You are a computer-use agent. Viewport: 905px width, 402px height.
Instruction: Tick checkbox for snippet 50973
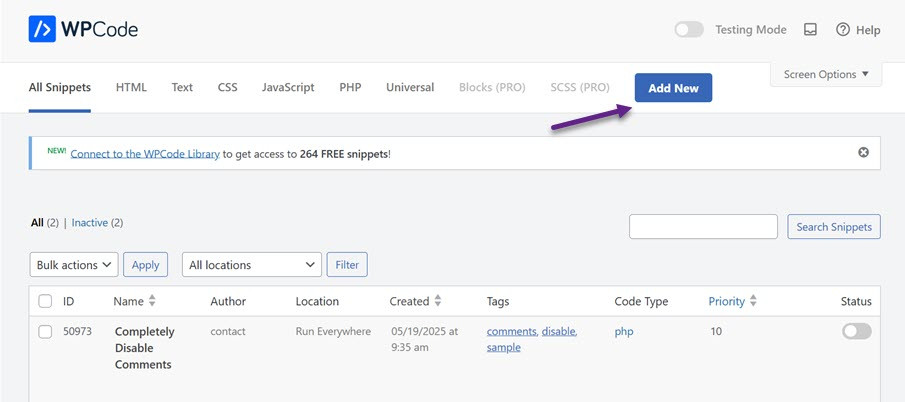(x=45, y=331)
